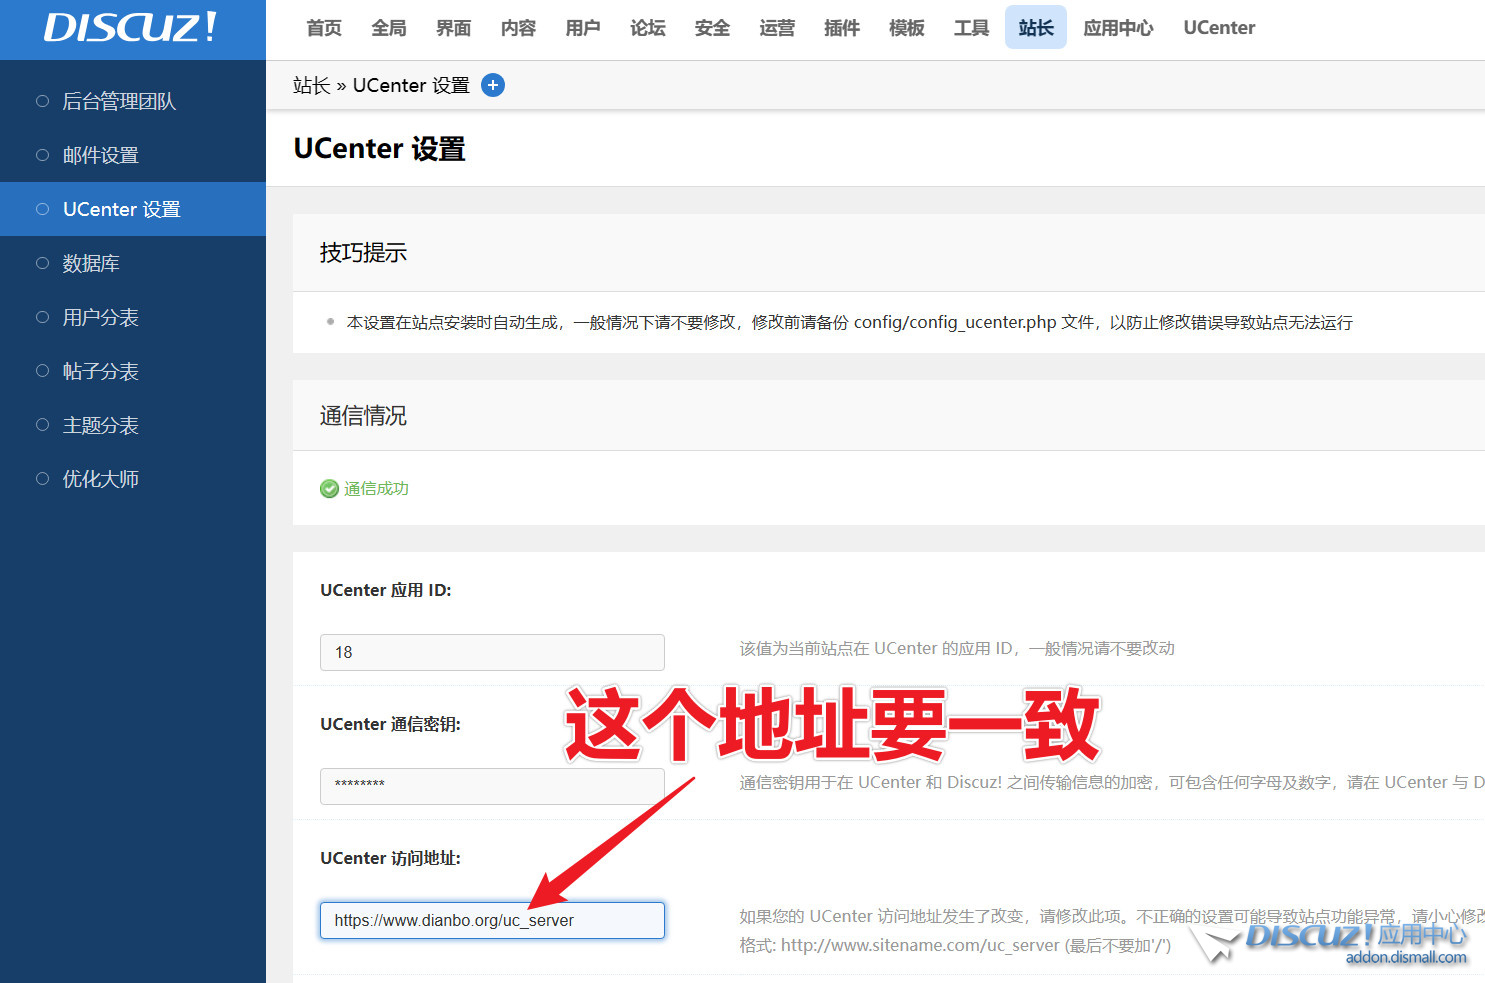This screenshot has height=983, width=1485.
Task: Open the 内容 menu
Action: 518,28
